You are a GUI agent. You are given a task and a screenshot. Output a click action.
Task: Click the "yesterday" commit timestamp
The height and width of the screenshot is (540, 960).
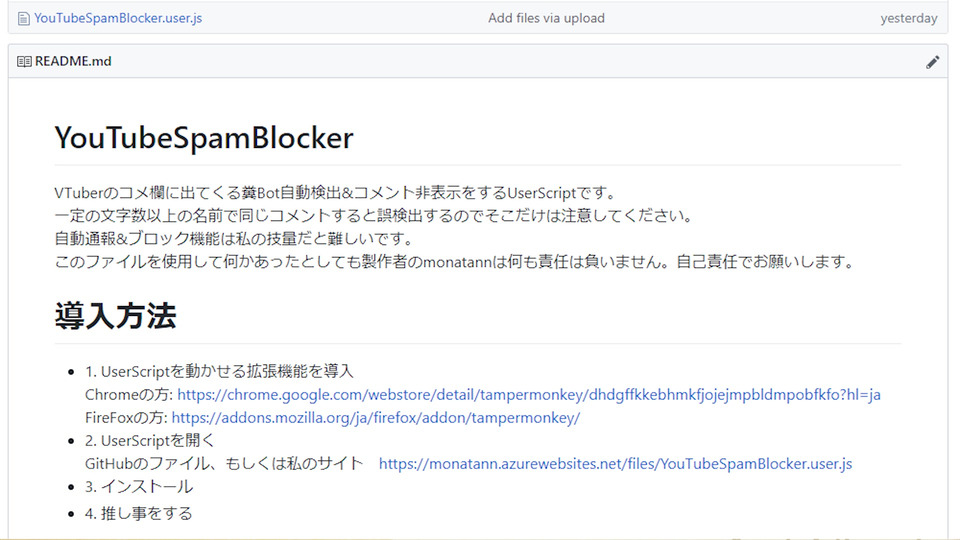909,18
